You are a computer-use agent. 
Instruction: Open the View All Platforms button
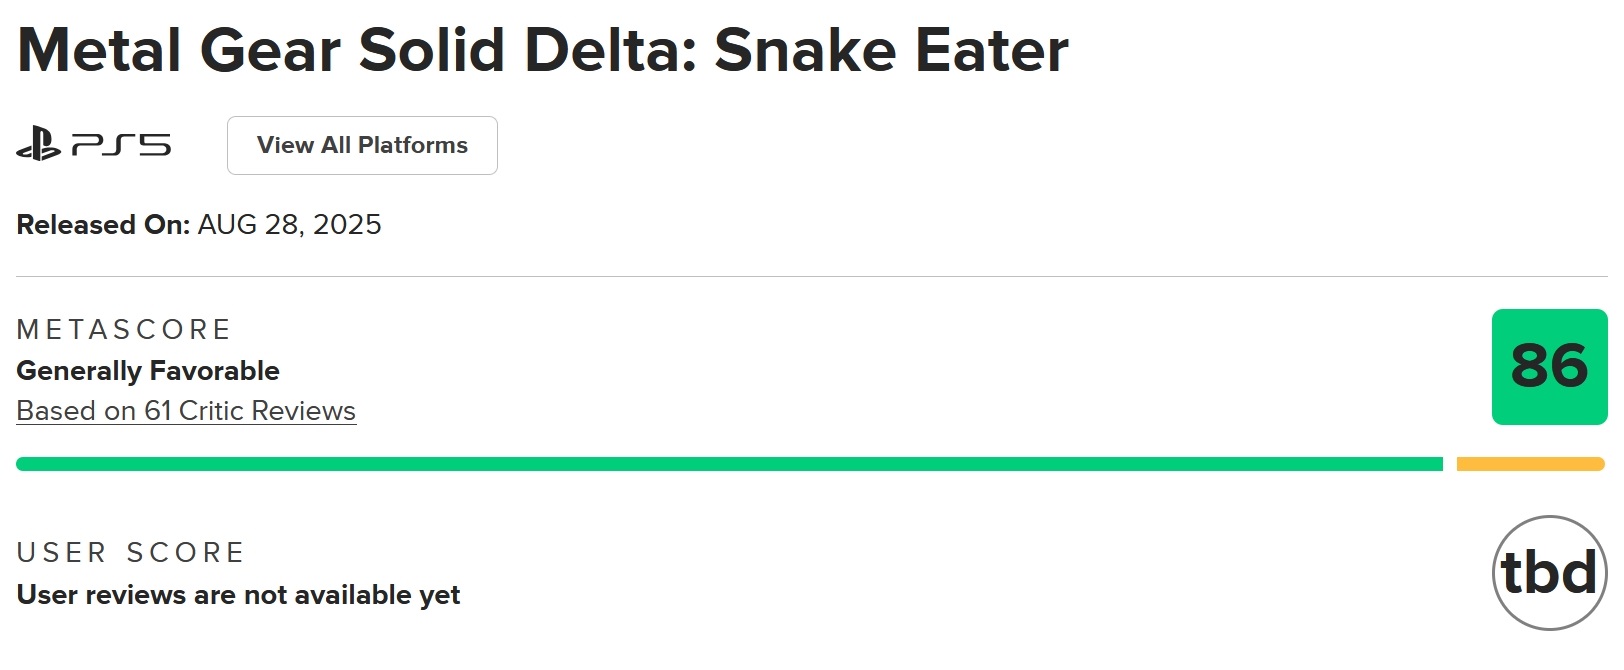click(362, 145)
